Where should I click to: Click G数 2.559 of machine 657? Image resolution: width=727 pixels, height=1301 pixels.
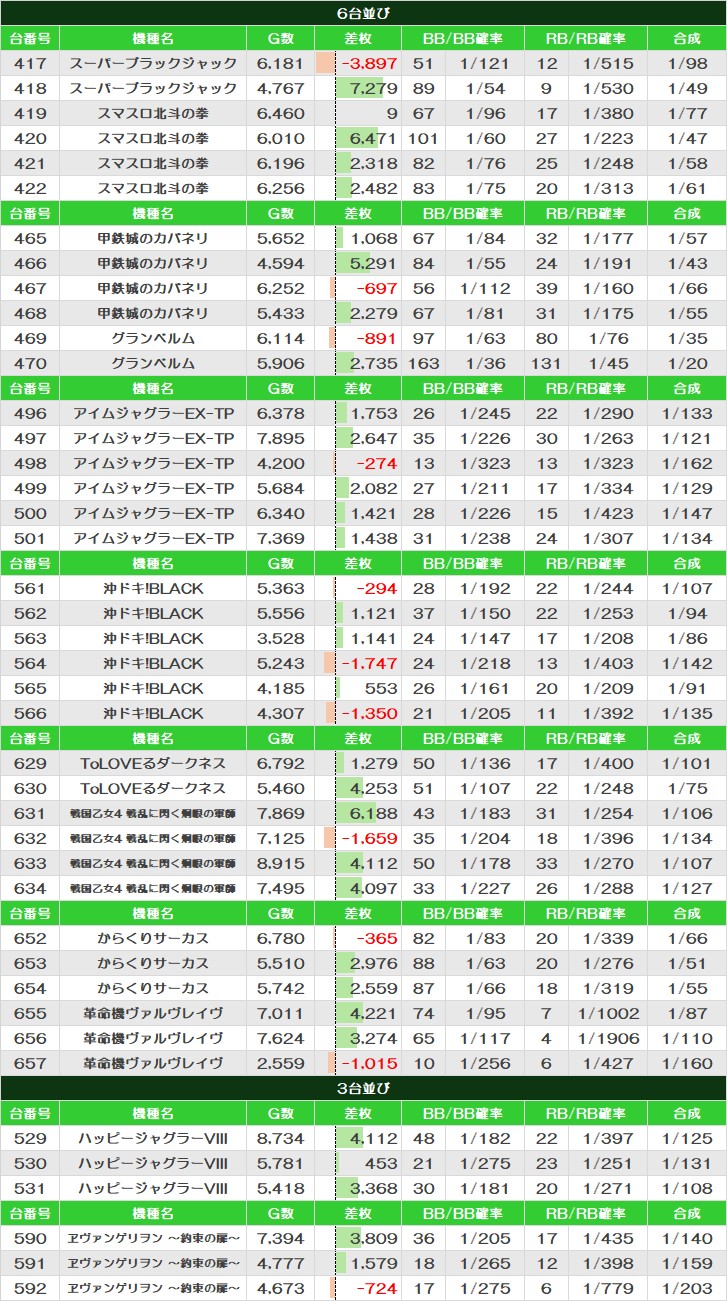(x=280, y=1063)
